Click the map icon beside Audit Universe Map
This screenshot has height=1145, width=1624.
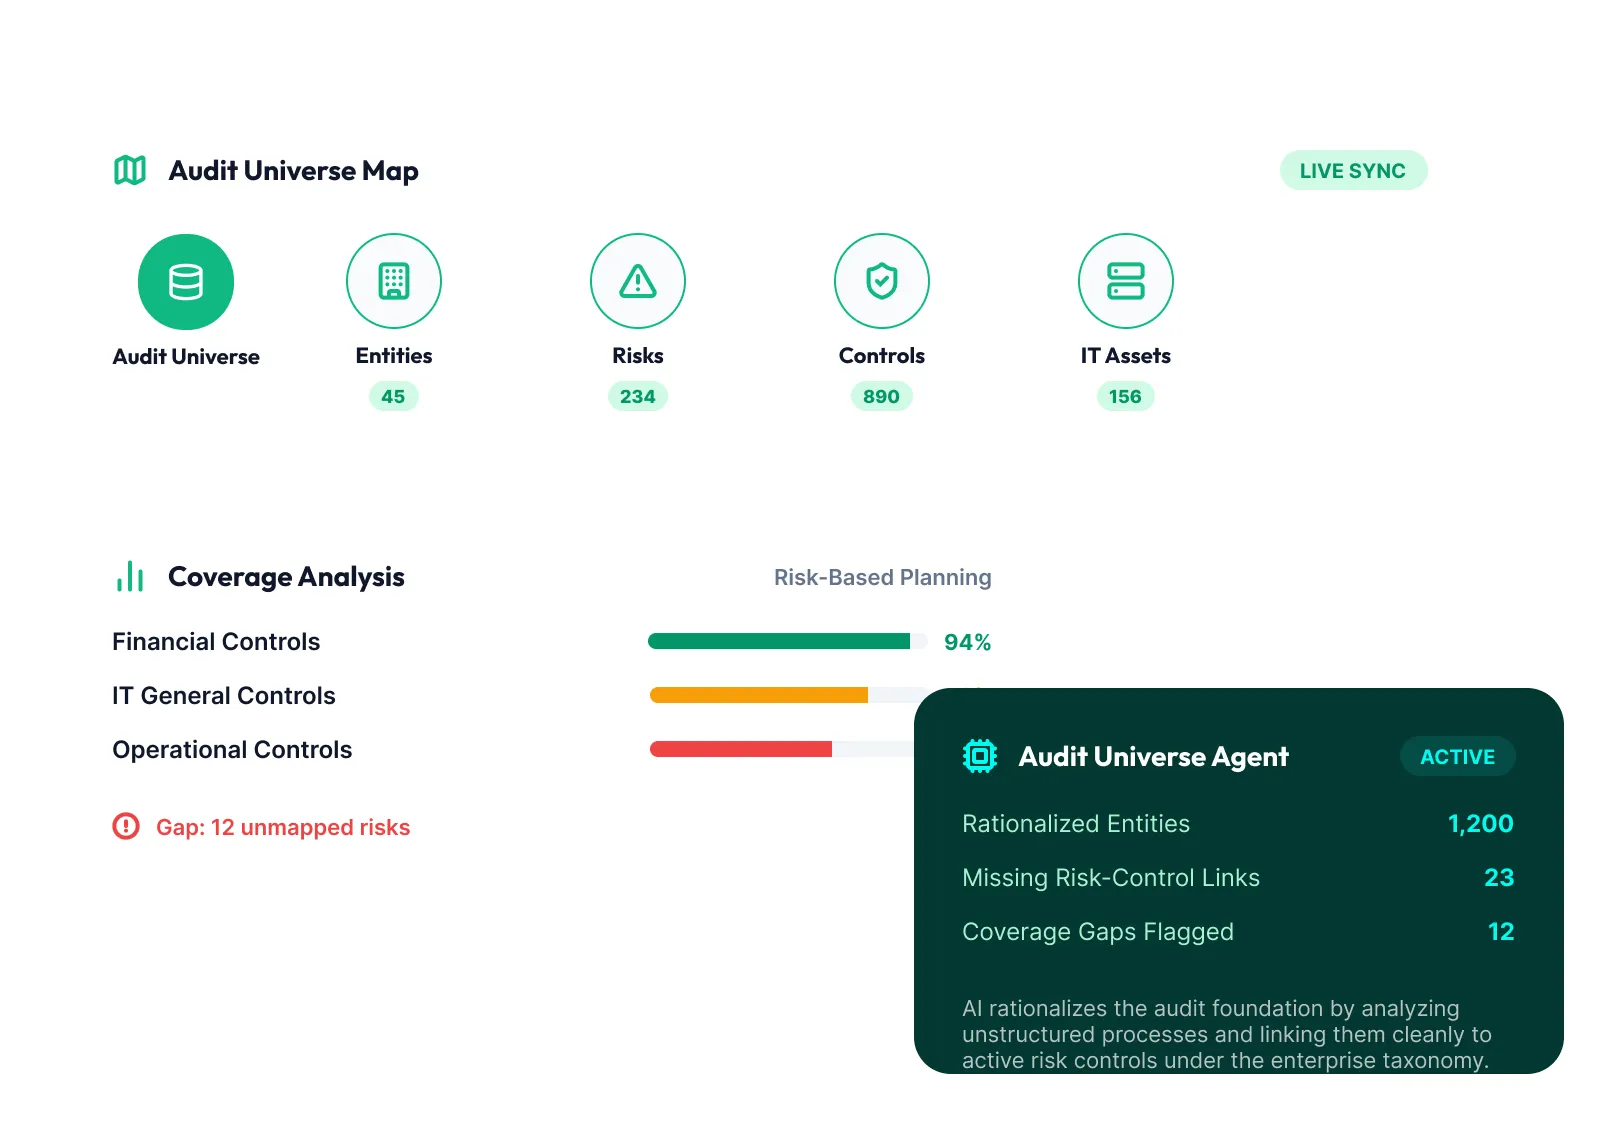pos(130,171)
